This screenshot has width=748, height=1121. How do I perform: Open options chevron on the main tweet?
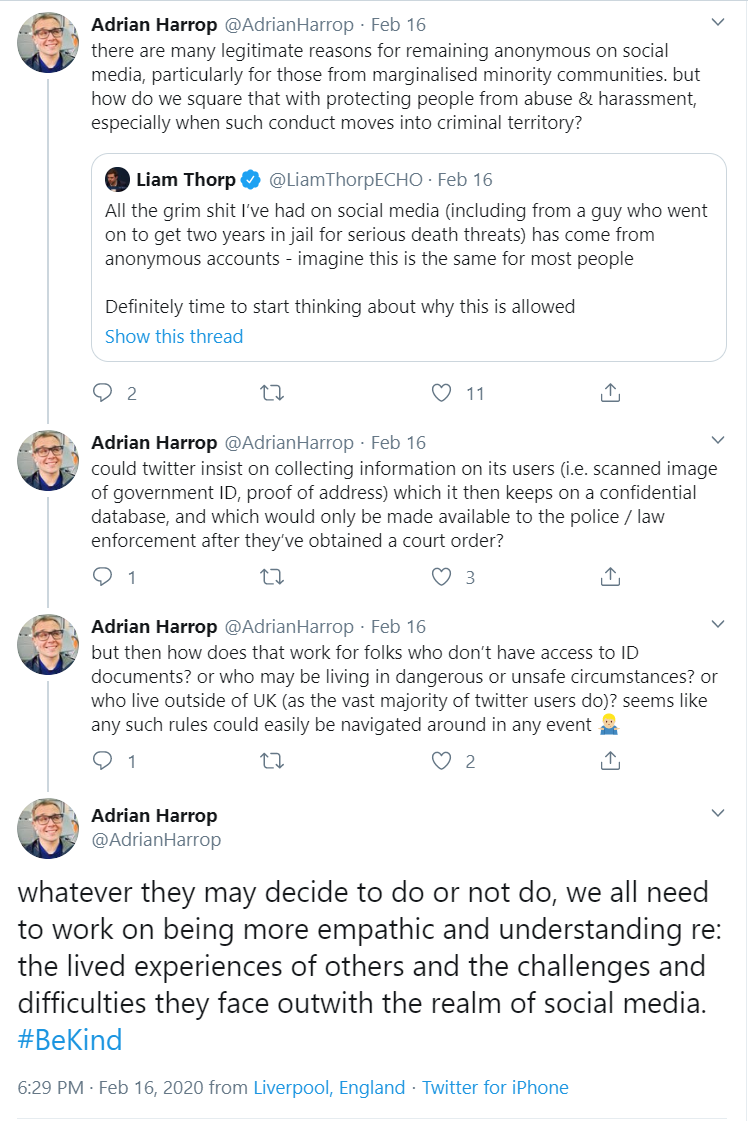tap(718, 813)
